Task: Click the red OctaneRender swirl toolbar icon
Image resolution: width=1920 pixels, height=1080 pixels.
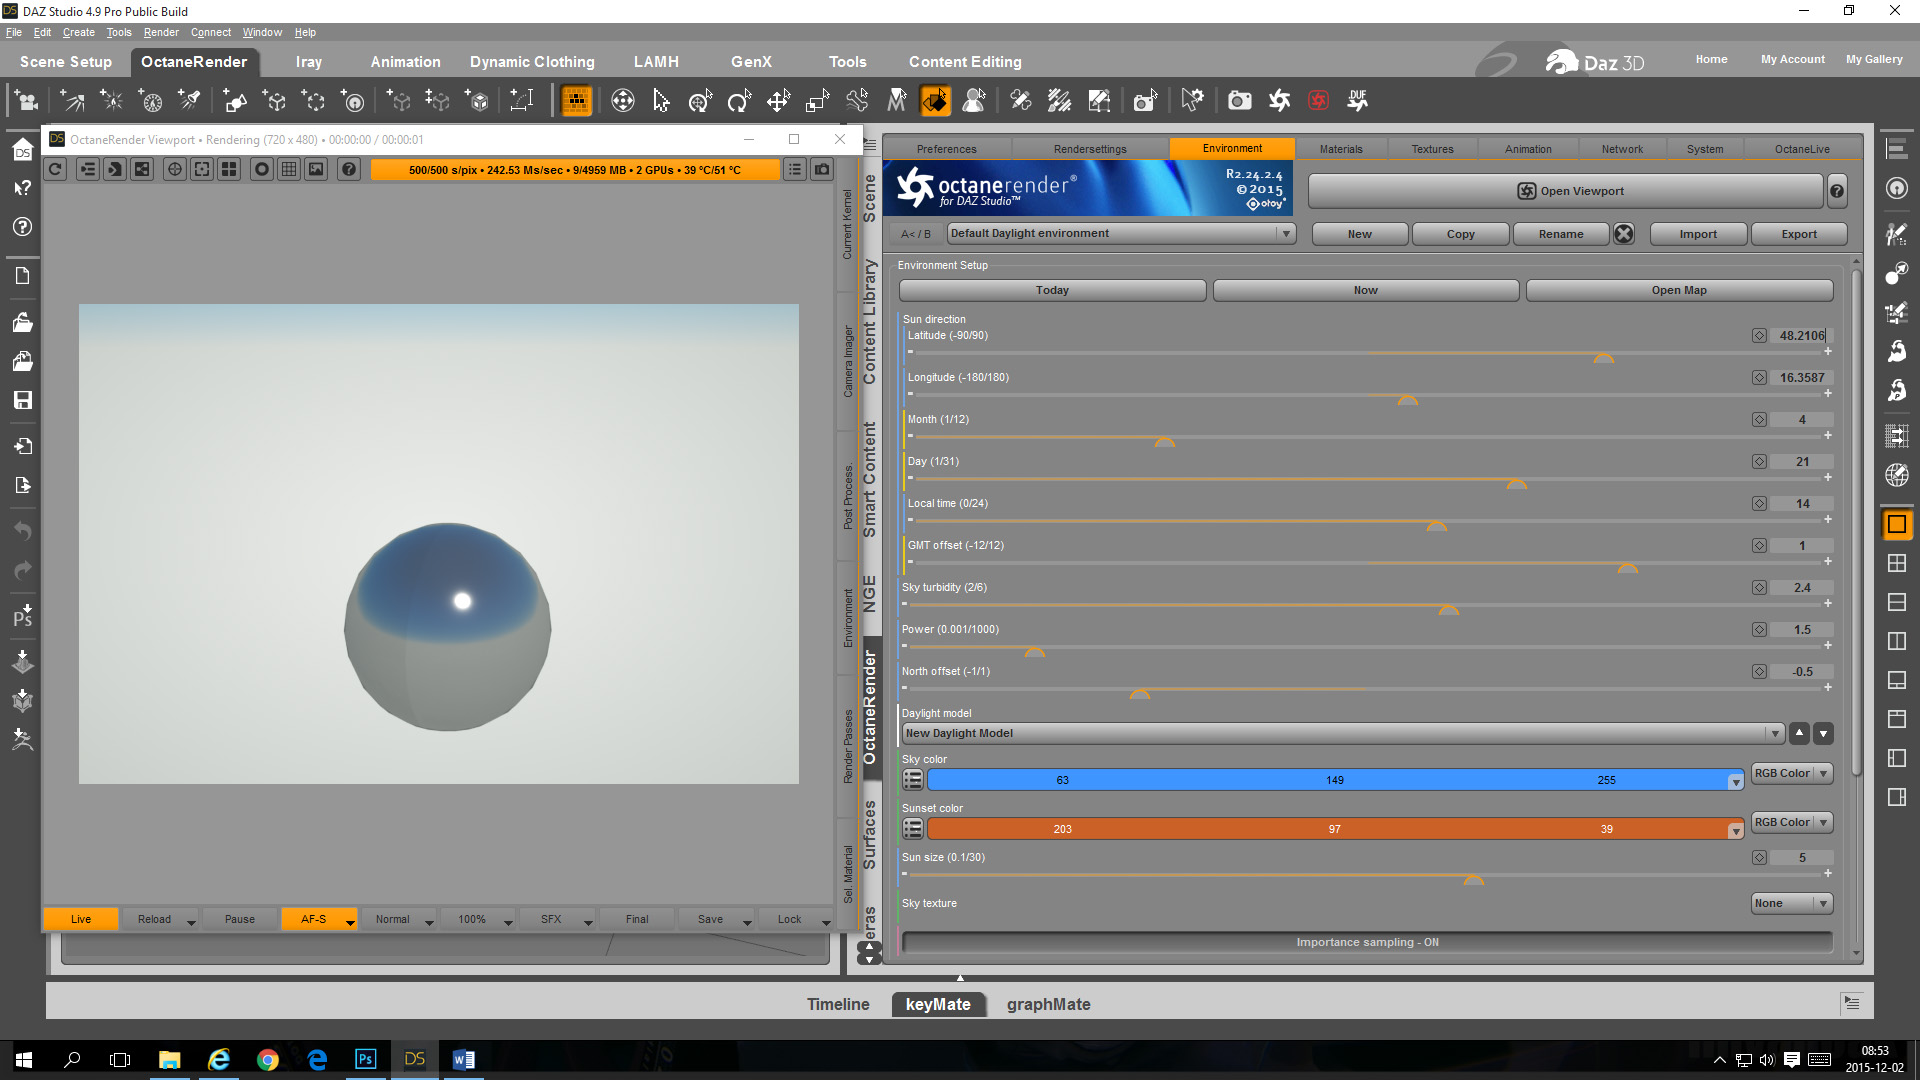Action: point(1318,100)
